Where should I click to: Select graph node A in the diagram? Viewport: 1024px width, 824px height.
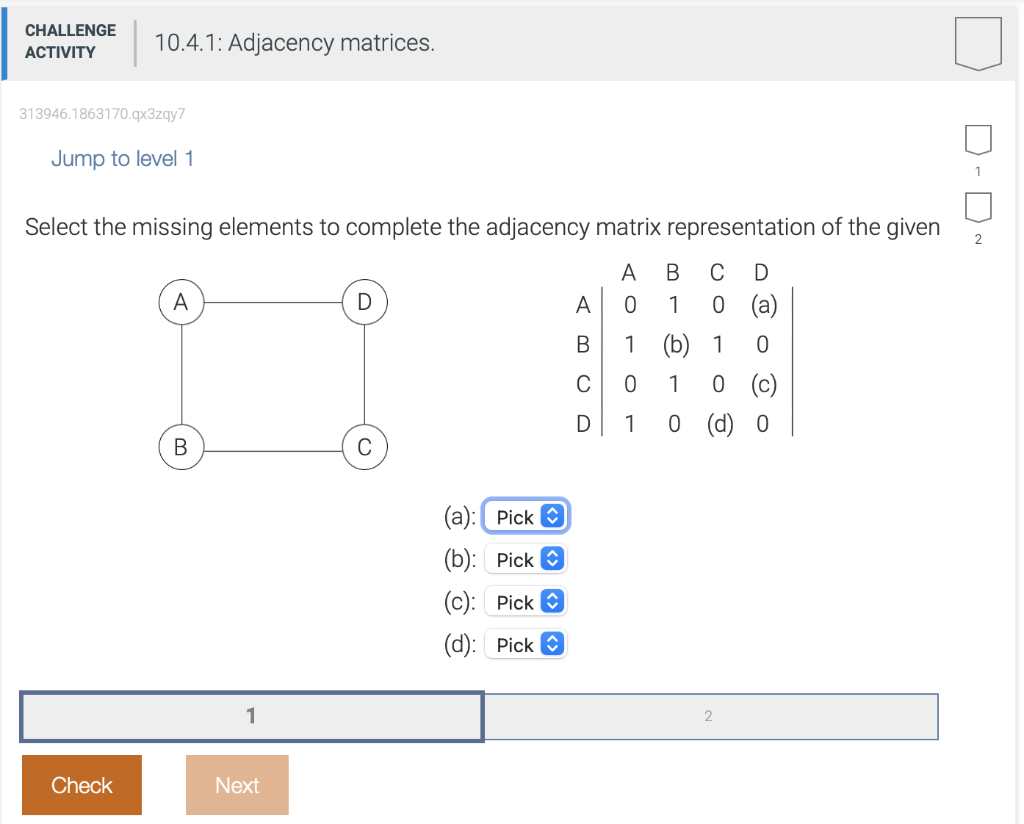click(x=181, y=301)
